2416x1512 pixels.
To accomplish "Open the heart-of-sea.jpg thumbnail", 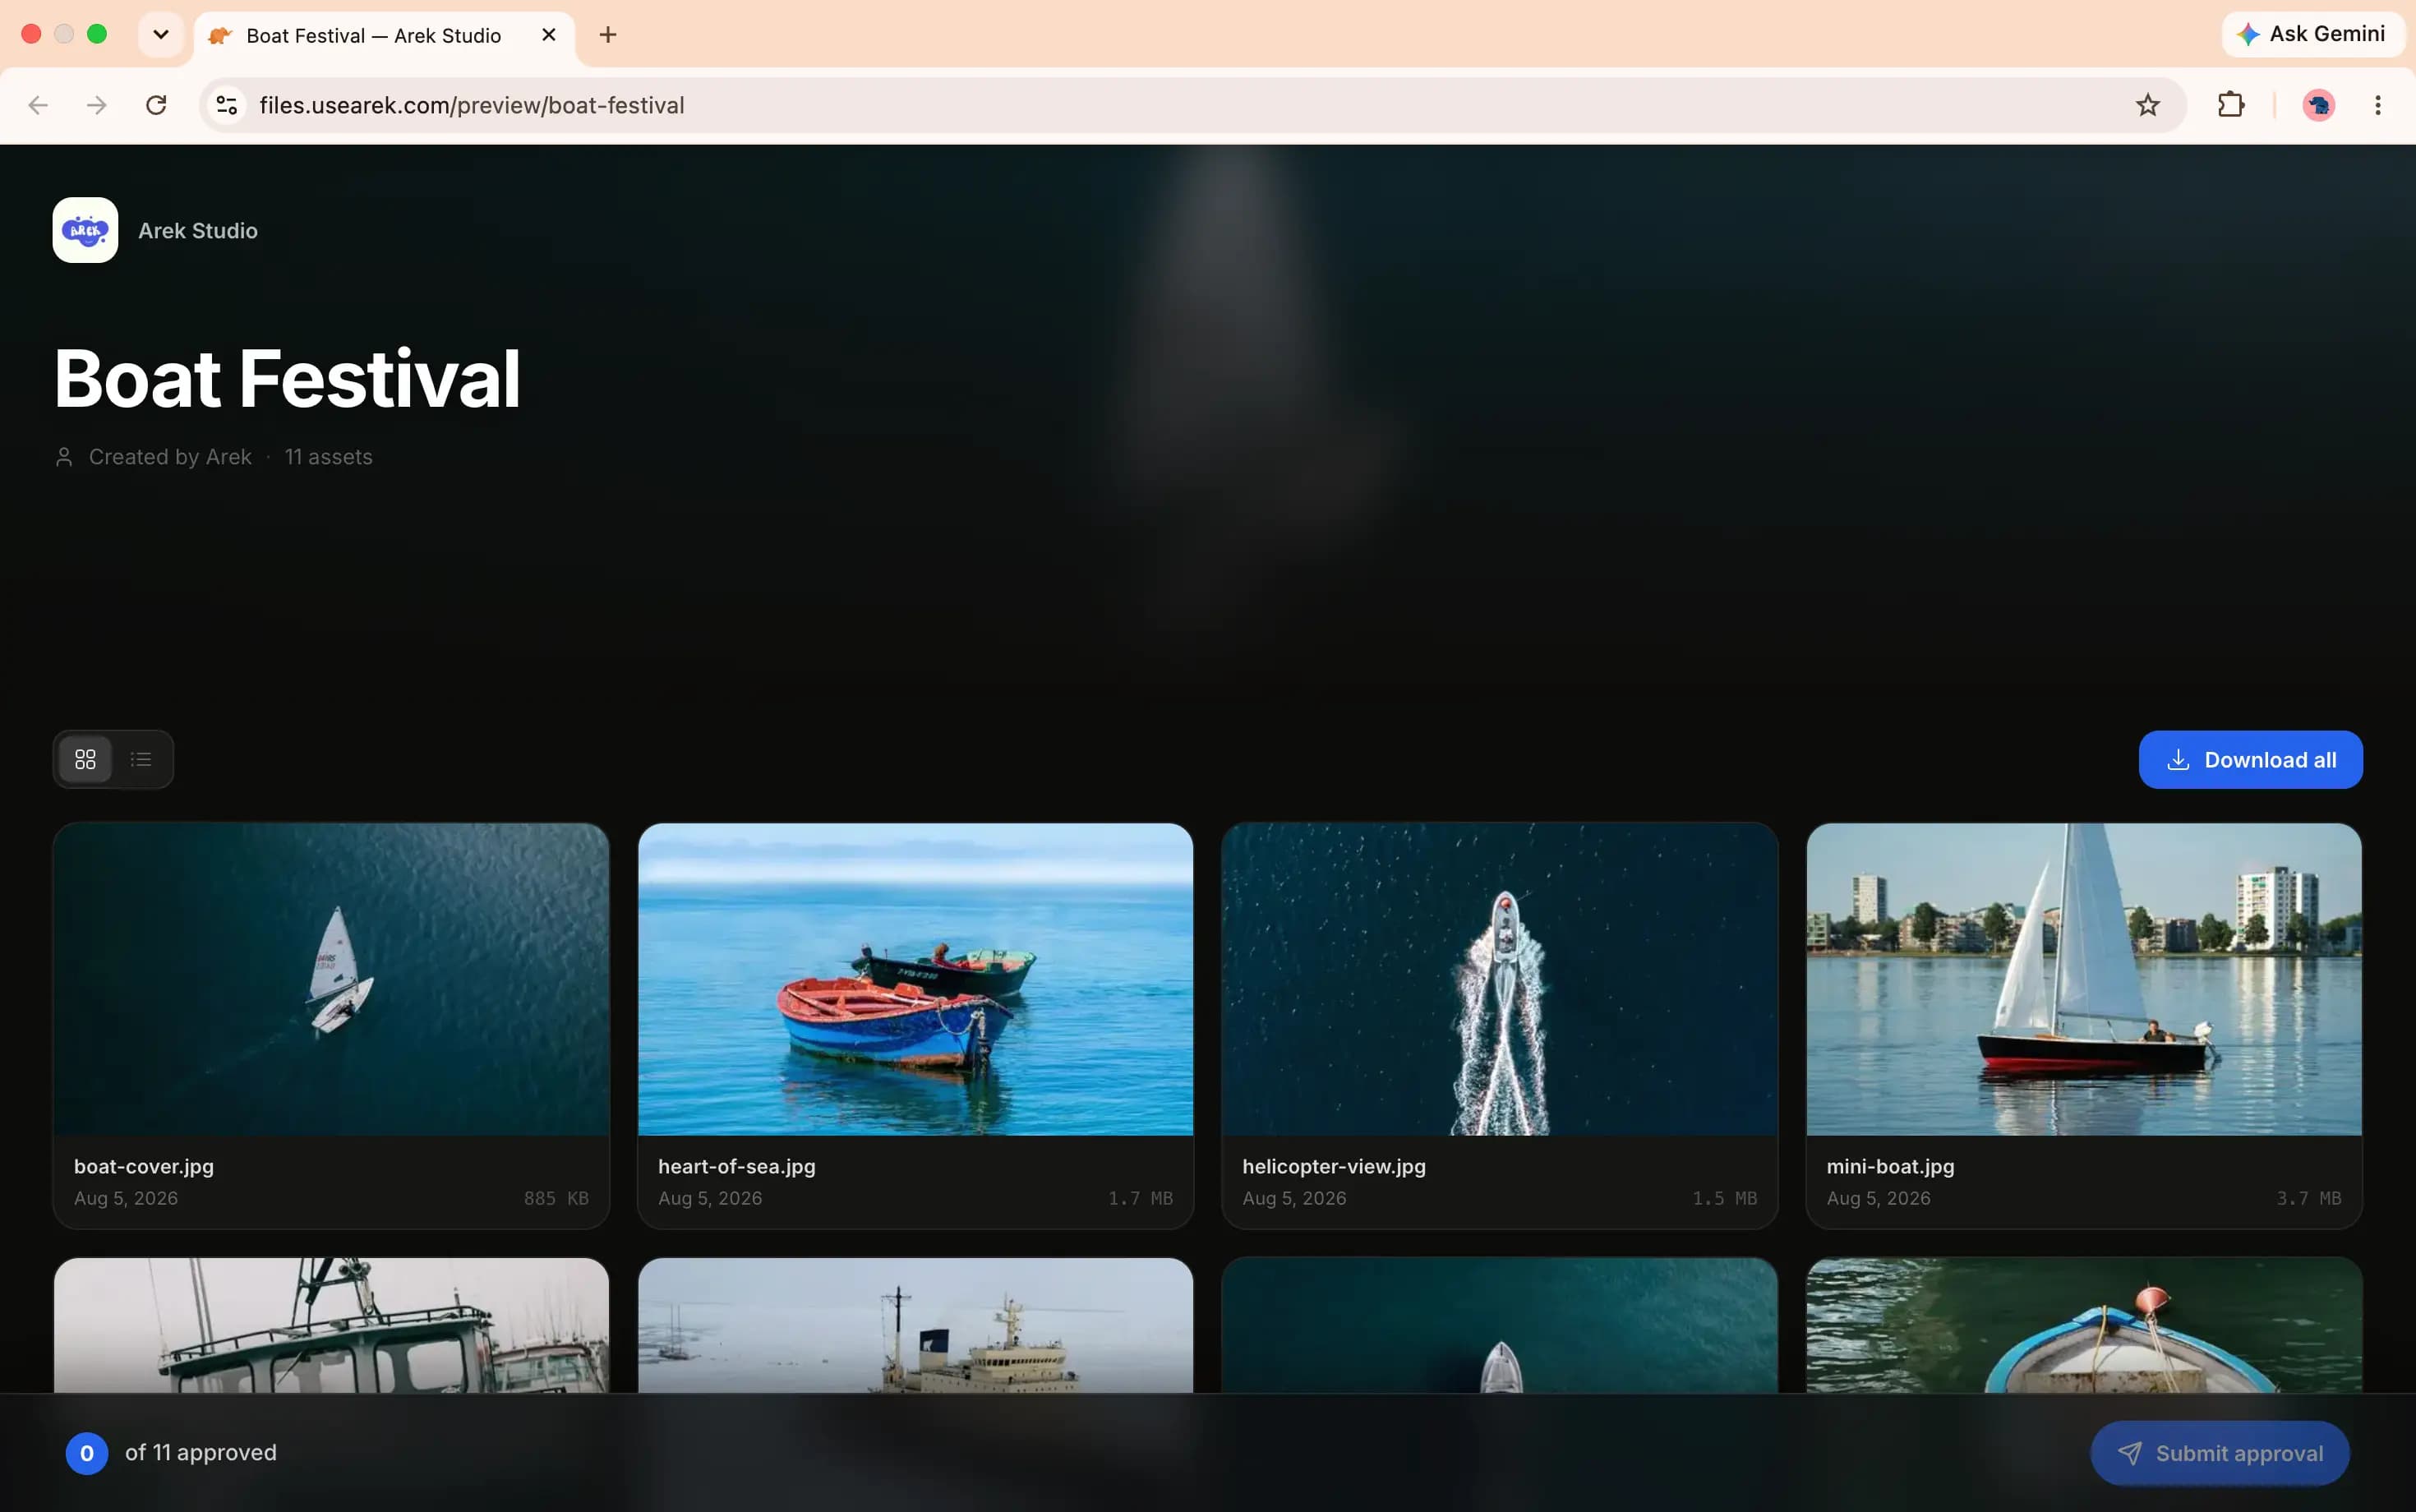I will [916, 979].
